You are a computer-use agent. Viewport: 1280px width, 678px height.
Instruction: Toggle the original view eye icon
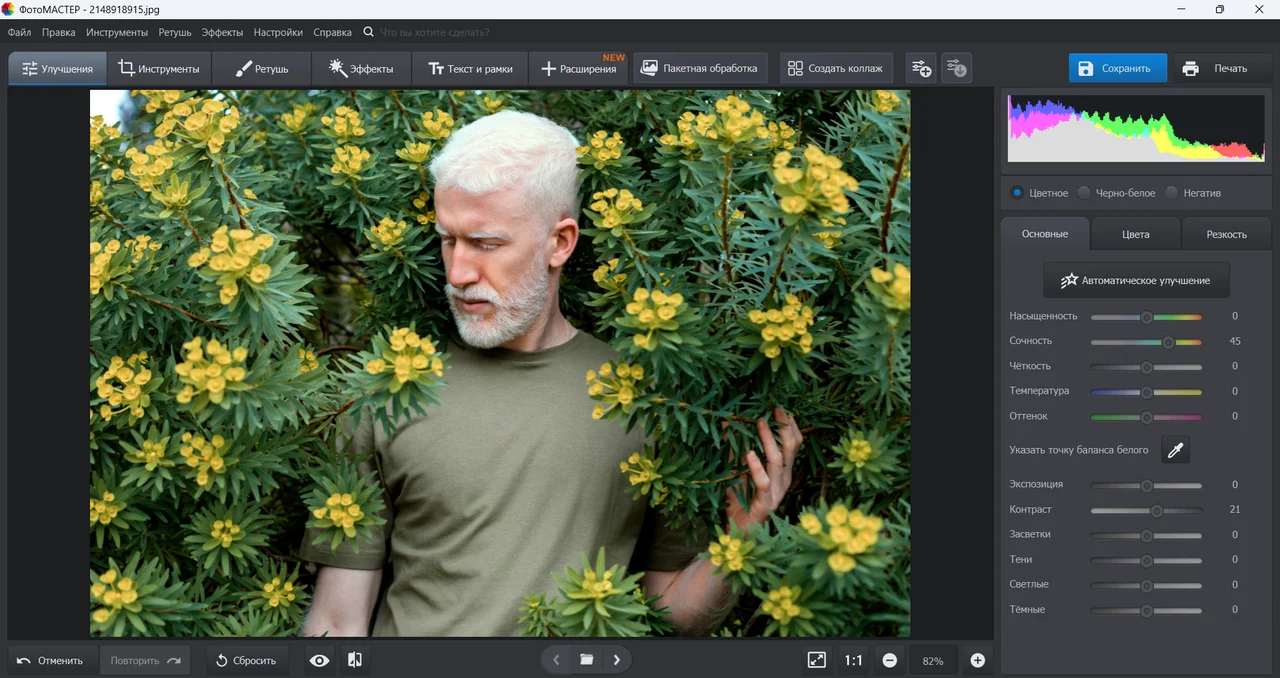pyautogui.click(x=319, y=660)
